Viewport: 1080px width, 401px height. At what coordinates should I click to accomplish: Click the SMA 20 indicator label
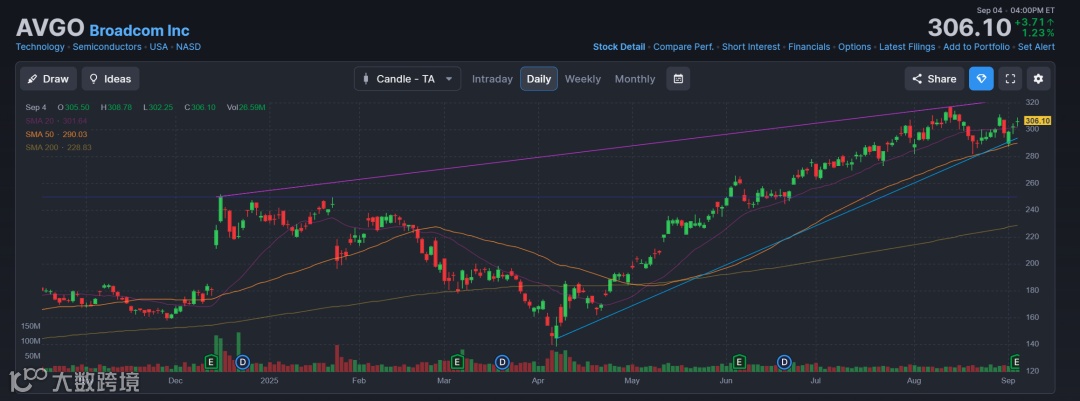56,121
